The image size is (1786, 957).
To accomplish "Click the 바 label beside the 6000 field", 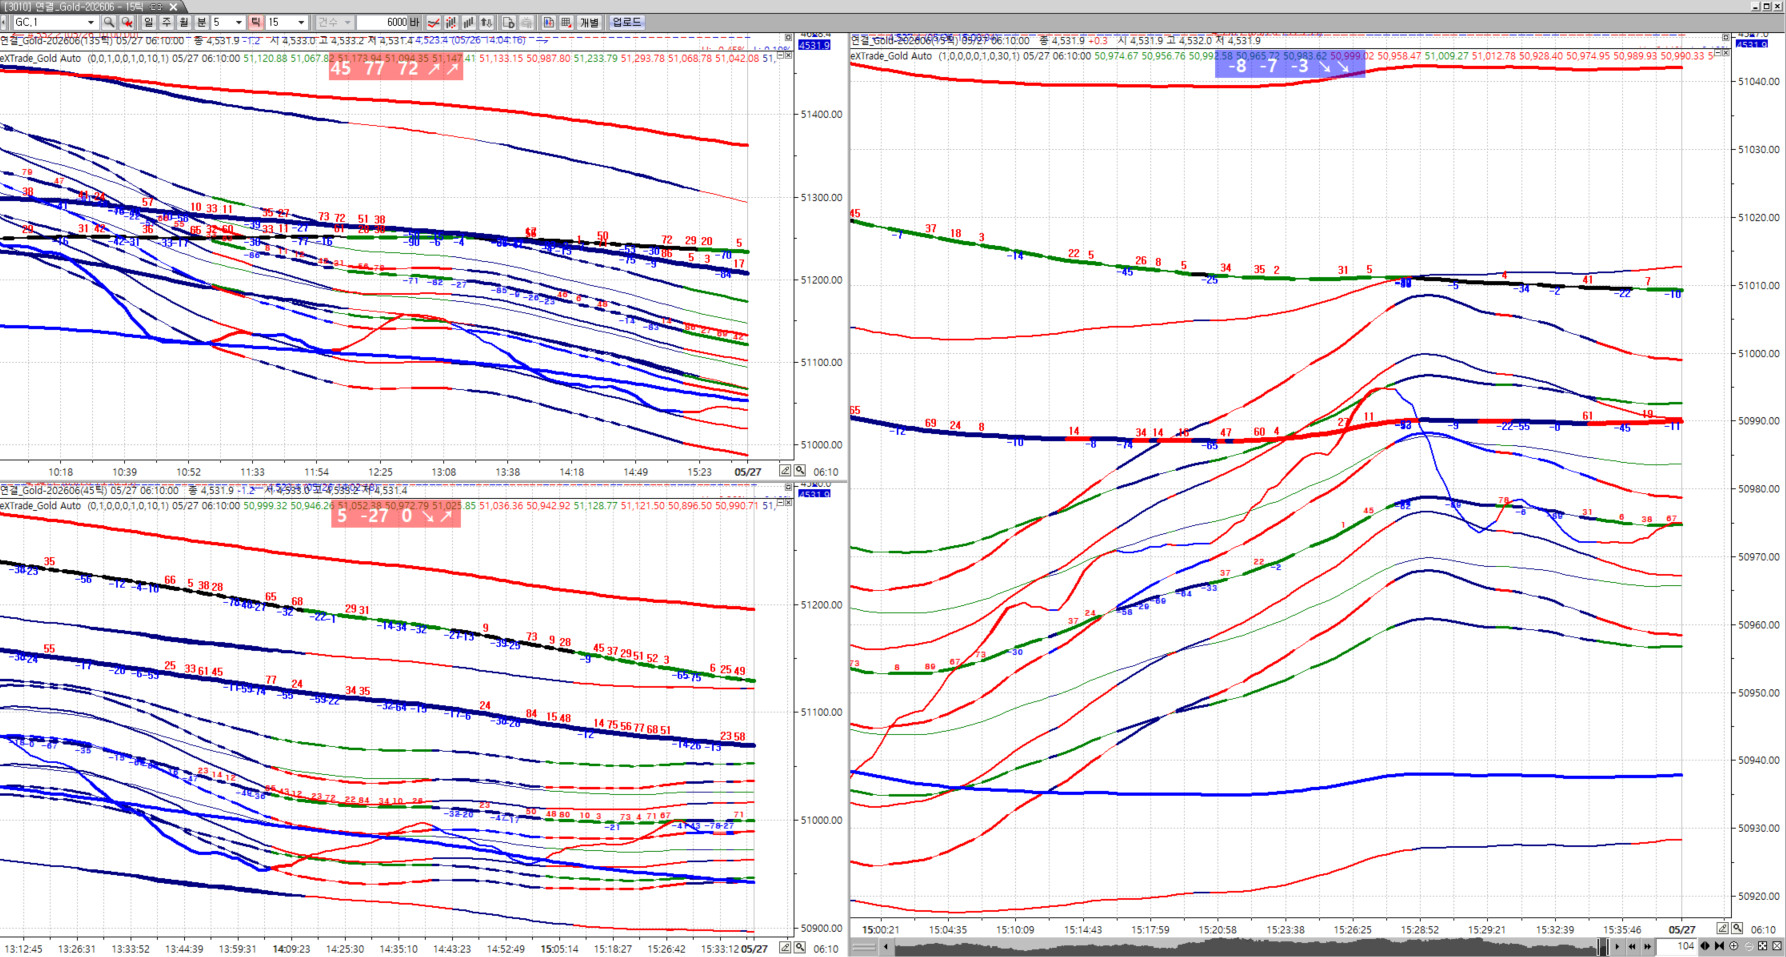I will coord(414,22).
